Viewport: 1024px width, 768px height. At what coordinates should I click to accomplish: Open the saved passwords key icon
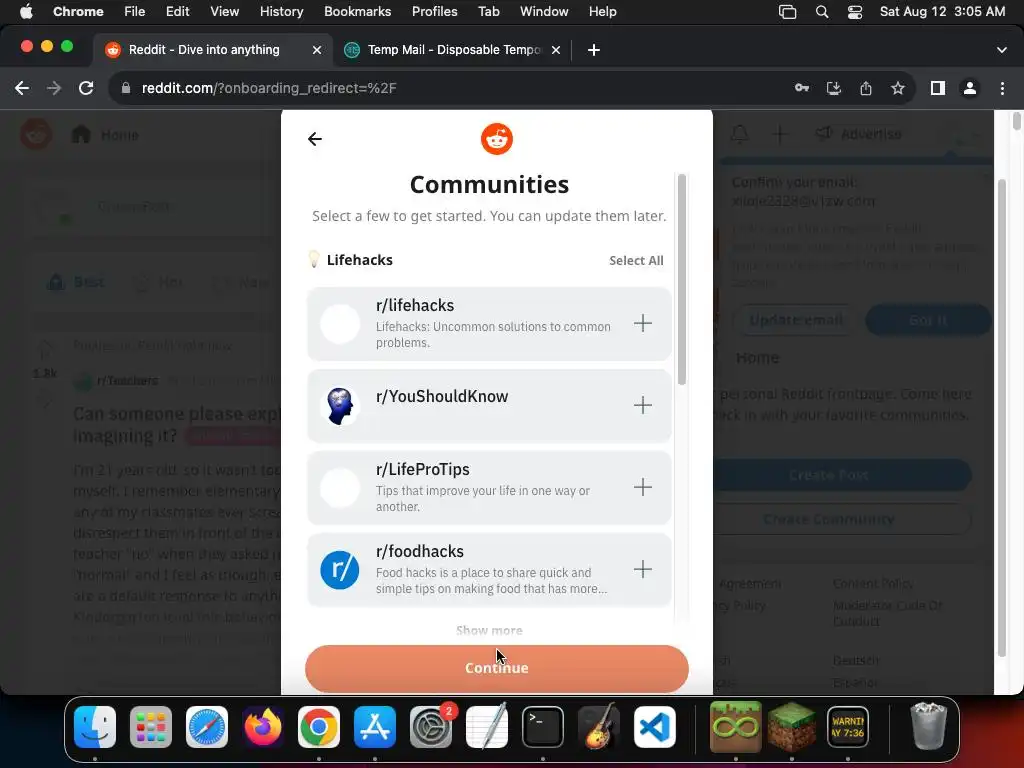pos(802,88)
